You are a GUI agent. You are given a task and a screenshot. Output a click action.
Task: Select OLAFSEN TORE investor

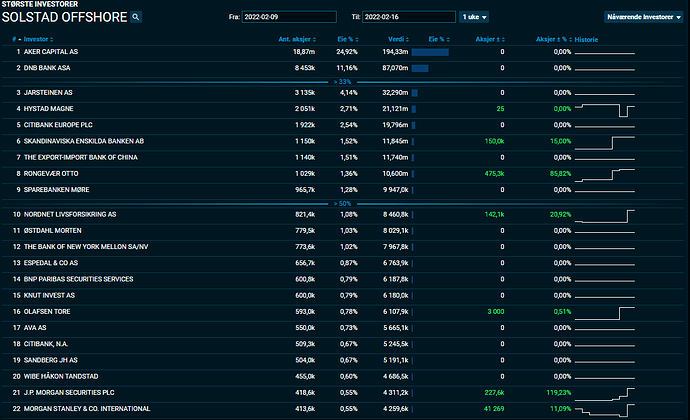47,312
